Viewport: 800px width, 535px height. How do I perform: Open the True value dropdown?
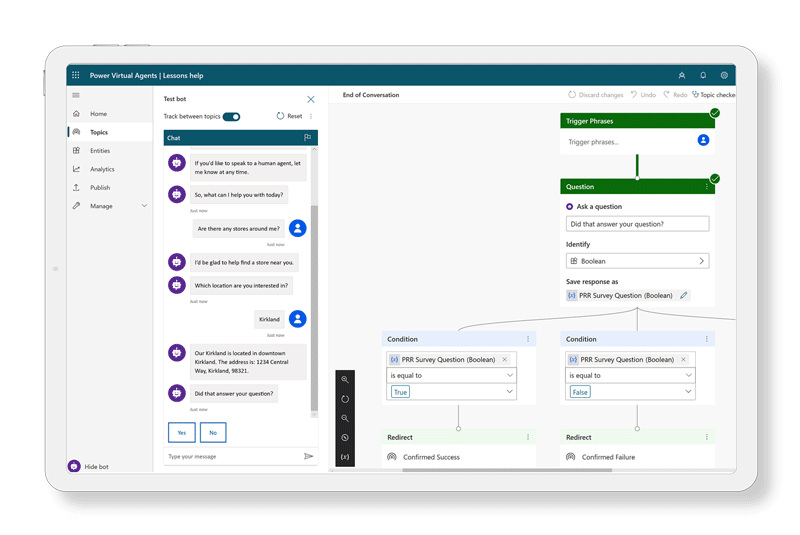click(x=452, y=392)
